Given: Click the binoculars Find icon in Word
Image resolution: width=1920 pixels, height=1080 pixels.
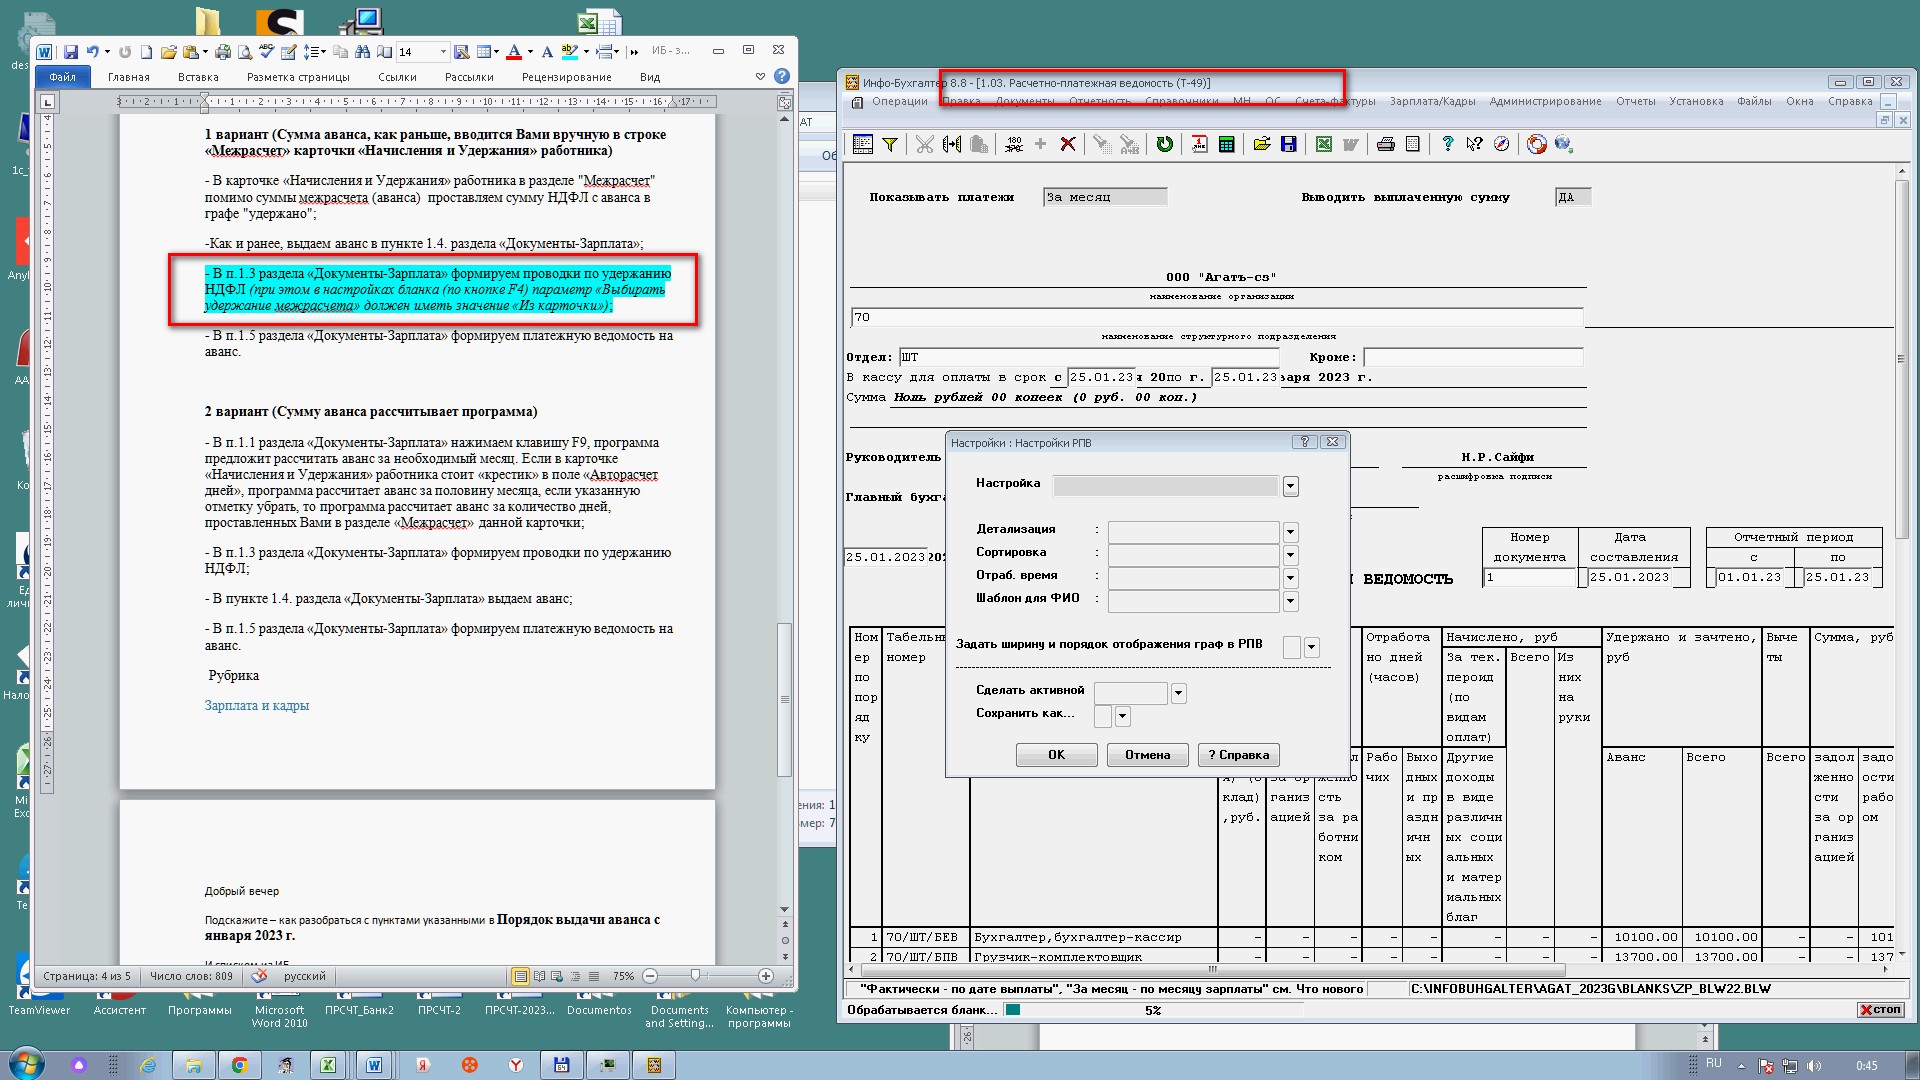Looking at the screenshot, I should (363, 52).
